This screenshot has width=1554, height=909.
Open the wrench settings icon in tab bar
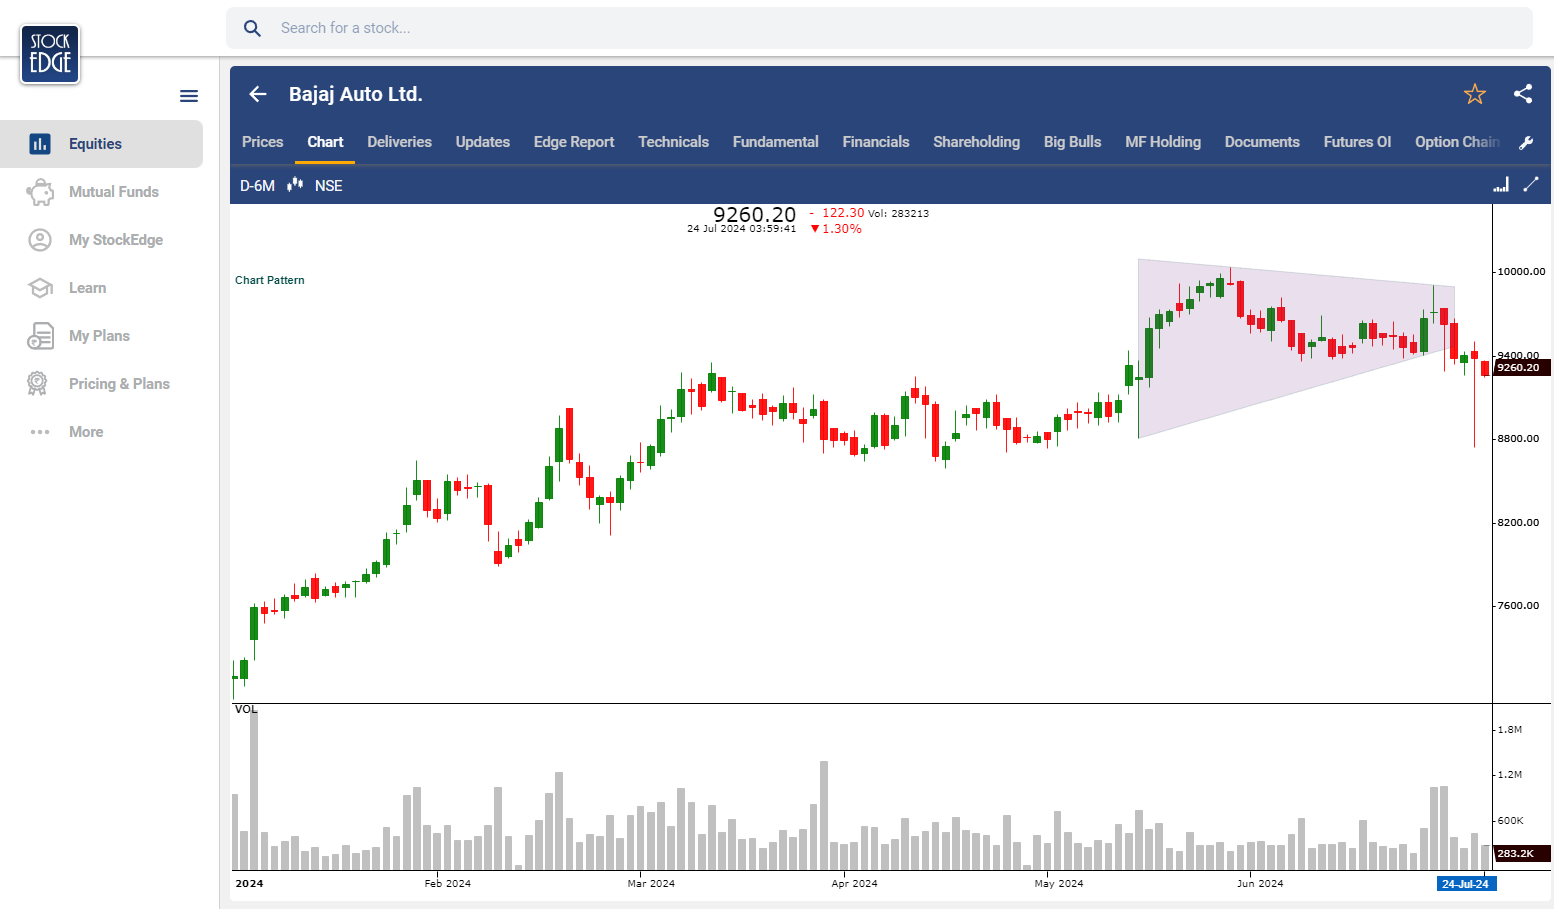1526,143
